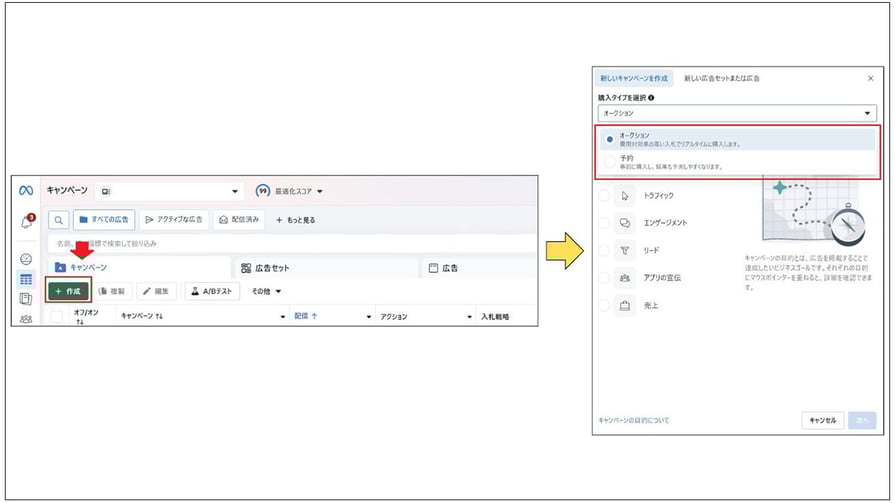Open the ad account selector dropdown
895x503 pixels.
[x=170, y=190]
